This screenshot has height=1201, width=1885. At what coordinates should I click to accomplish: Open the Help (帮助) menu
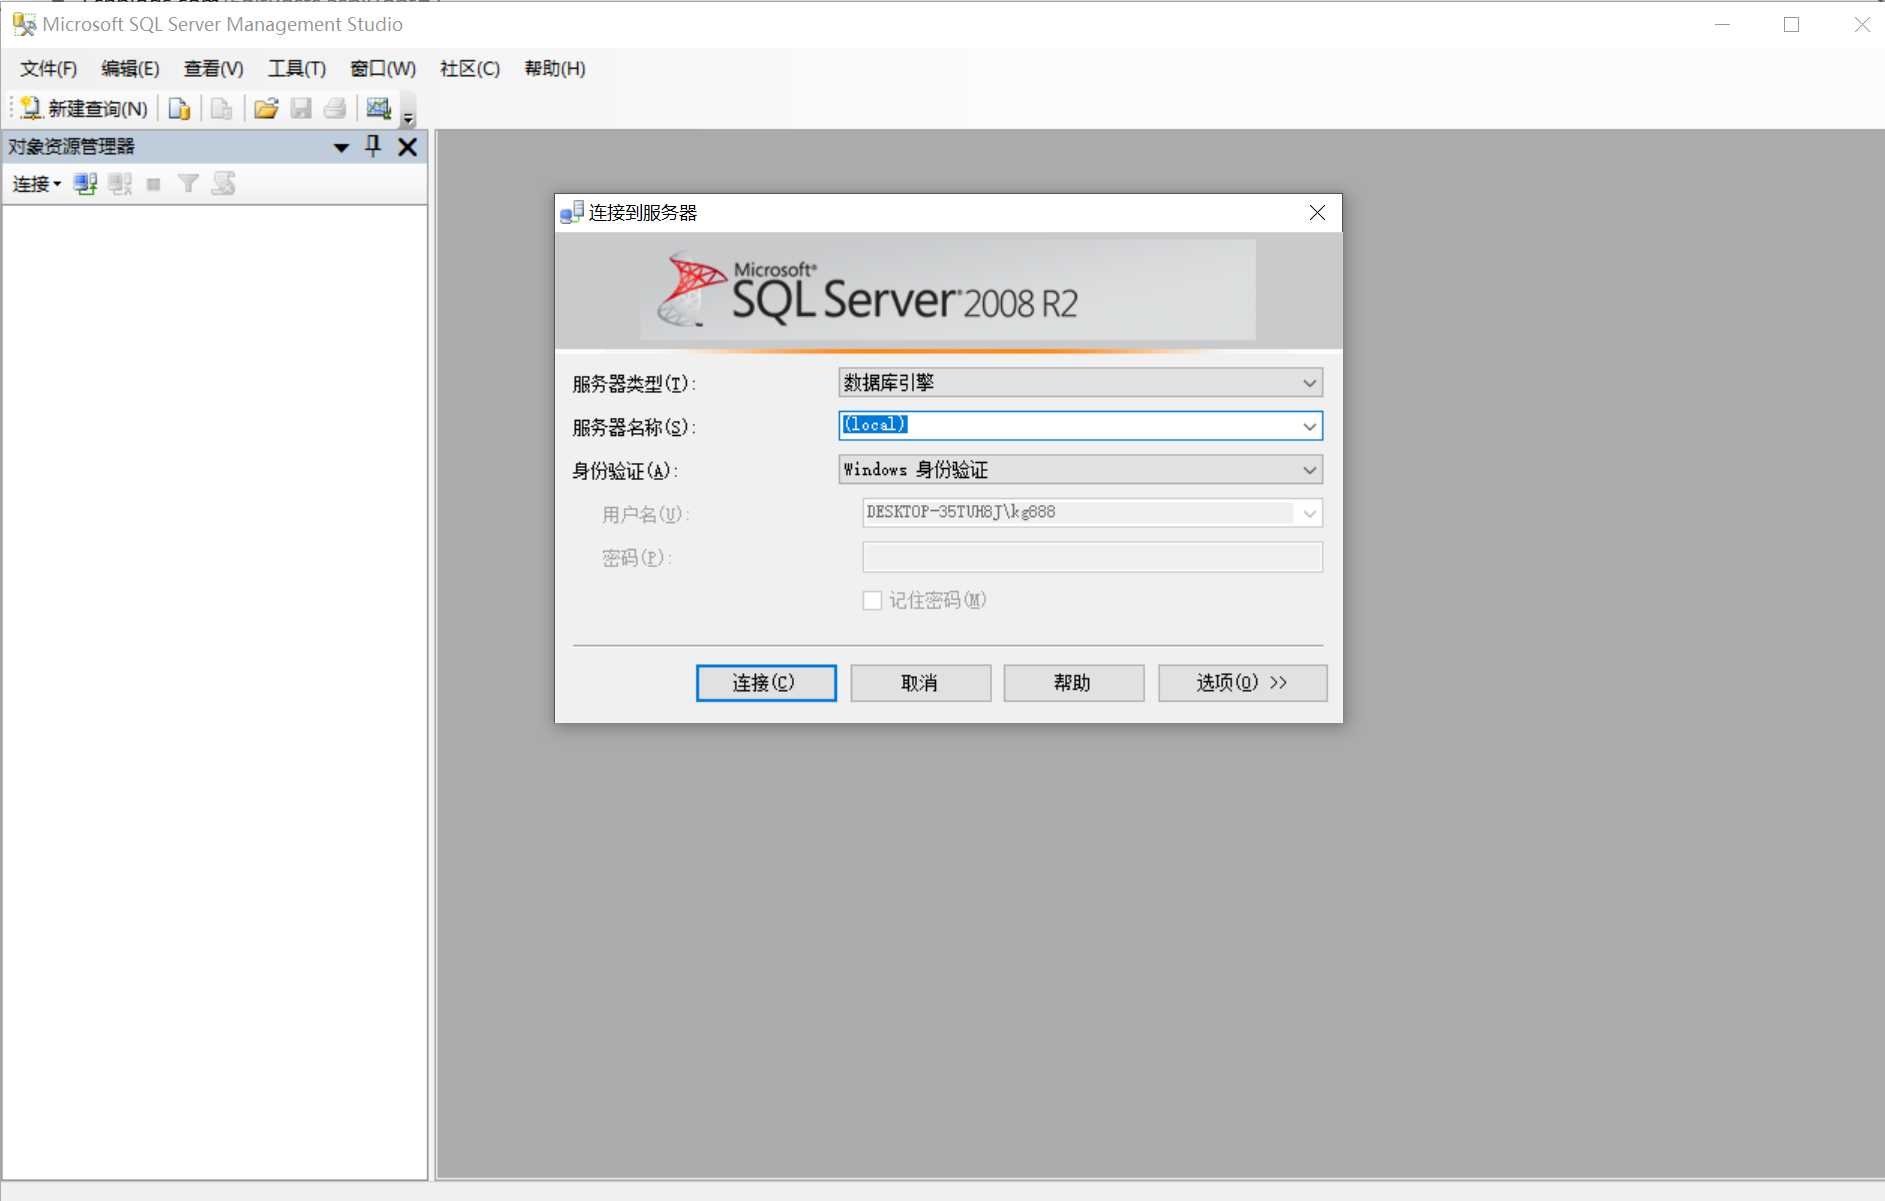click(x=555, y=68)
